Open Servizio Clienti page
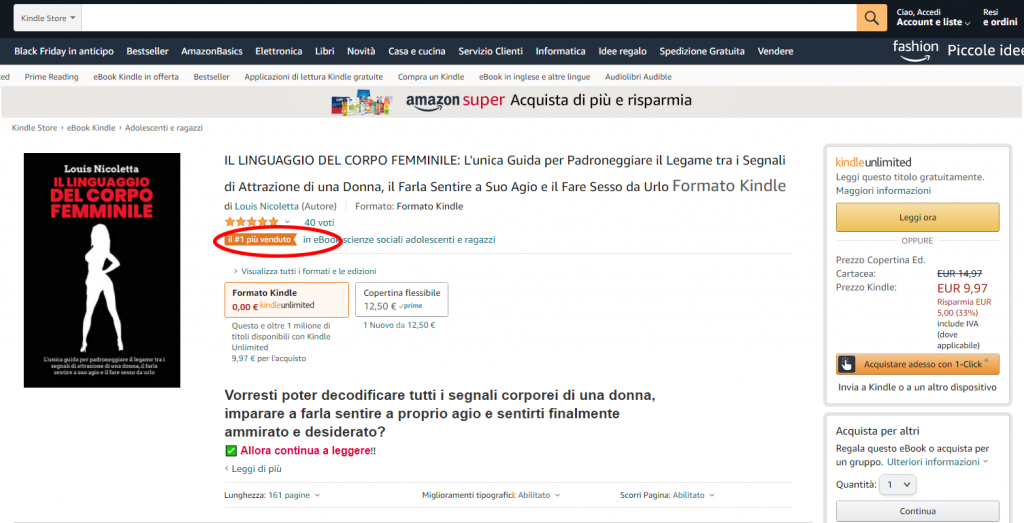The width and height of the screenshot is (1024, 523). [490, 51]
